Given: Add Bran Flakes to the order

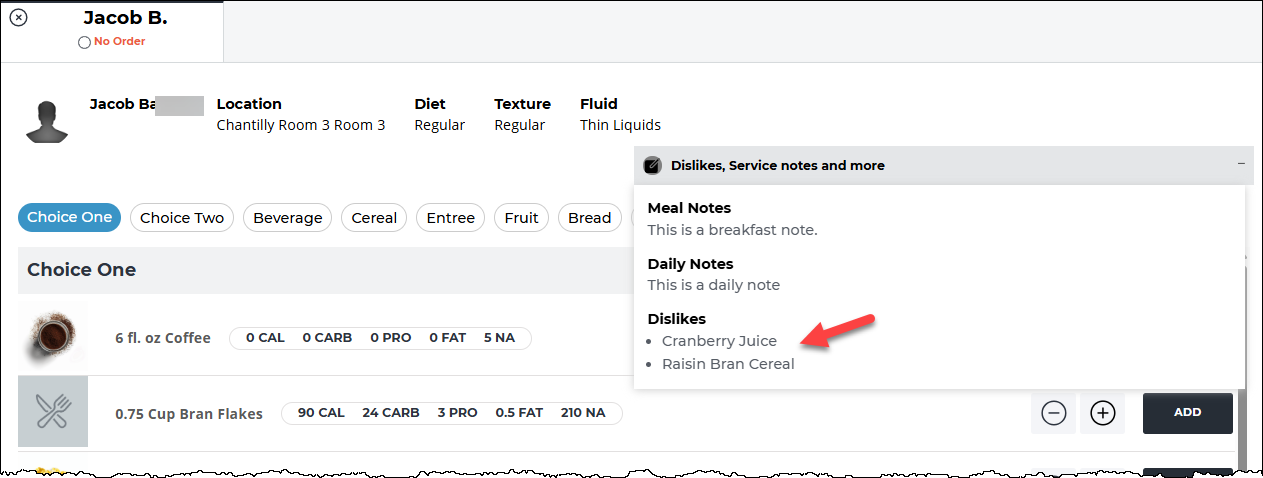Looking at the screenshot, I should (x=1188, y=412).
